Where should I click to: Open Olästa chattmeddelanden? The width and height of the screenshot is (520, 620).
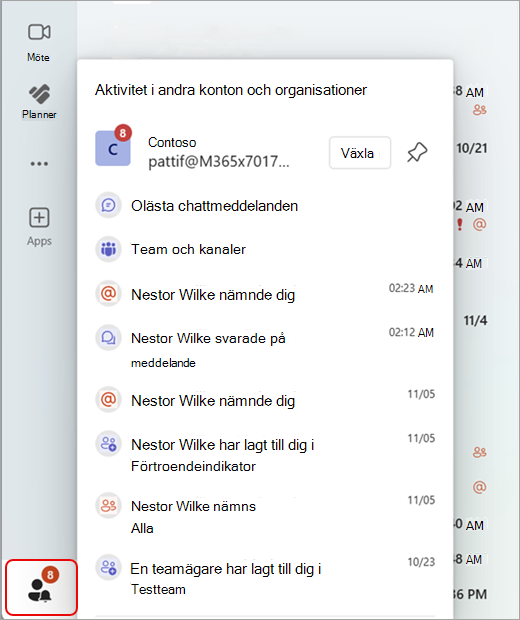(265, 206)
